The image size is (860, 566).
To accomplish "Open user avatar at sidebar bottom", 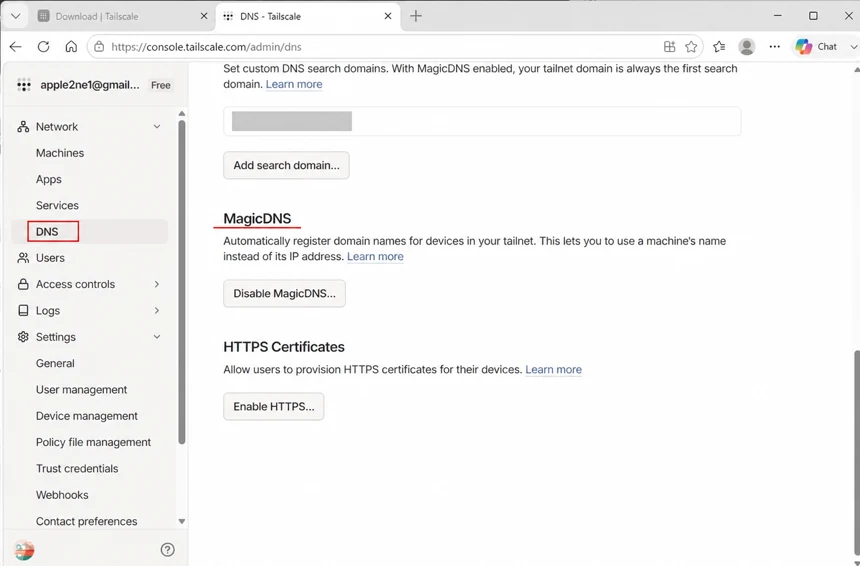I will point(24,550).
